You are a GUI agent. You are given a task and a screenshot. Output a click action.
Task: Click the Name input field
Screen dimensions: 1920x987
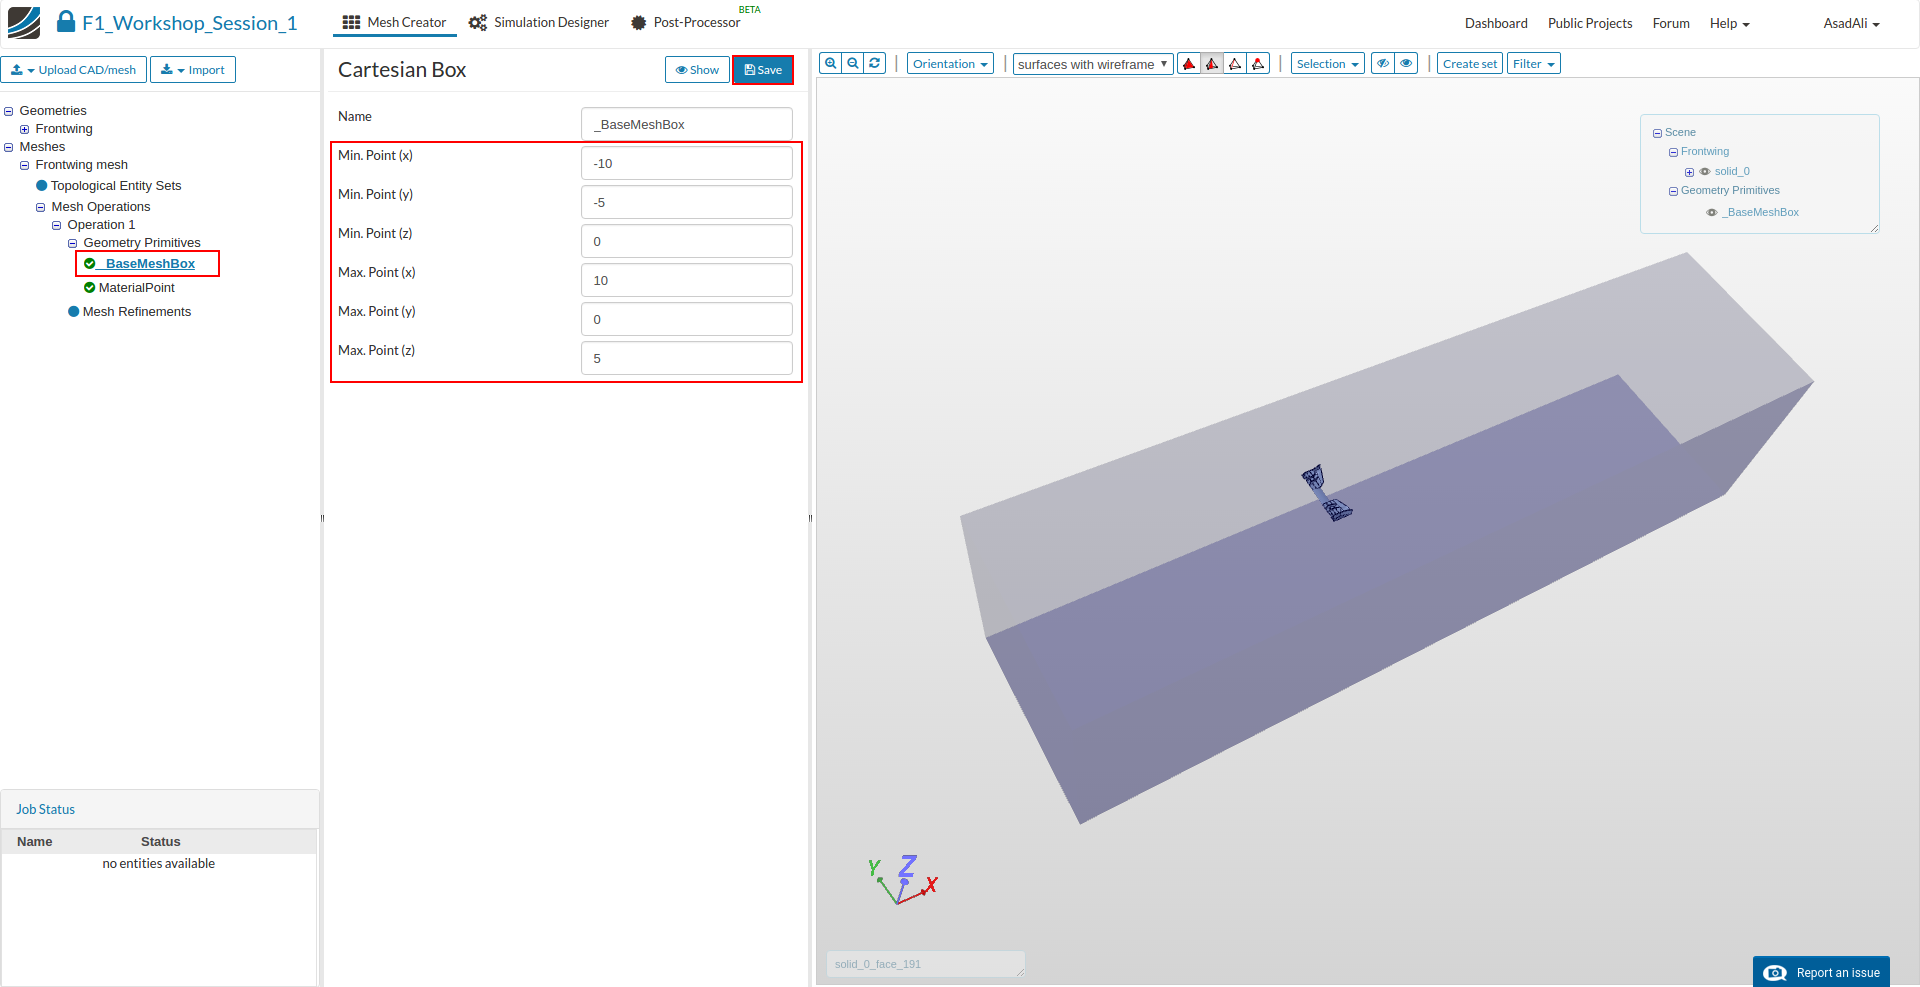[687, 125]
